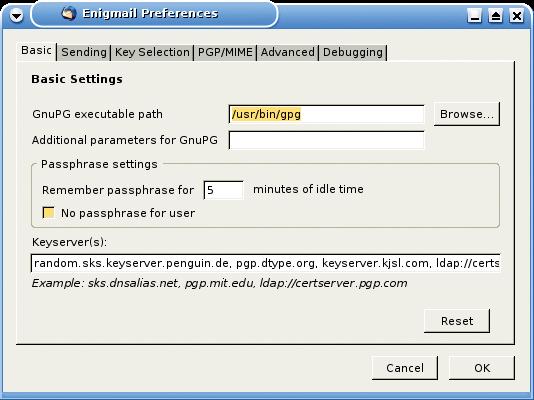534x400 pixels.
Task: Switch to the Sending tab
Action: pyautogui.click(x=84, y=52)
